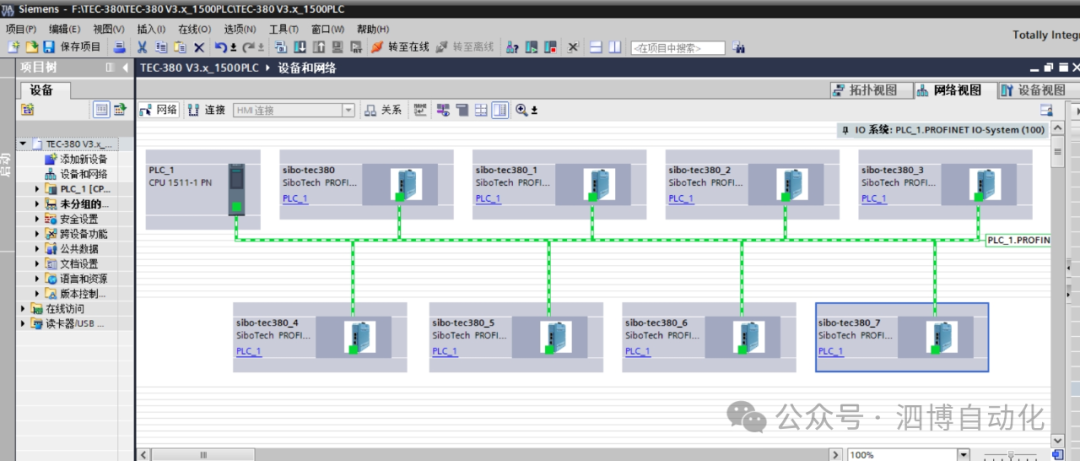Click the PLC_1 link under sibo-tec380_5
The width and height of the screenshot is (1080, 461).
coord(445,351)
